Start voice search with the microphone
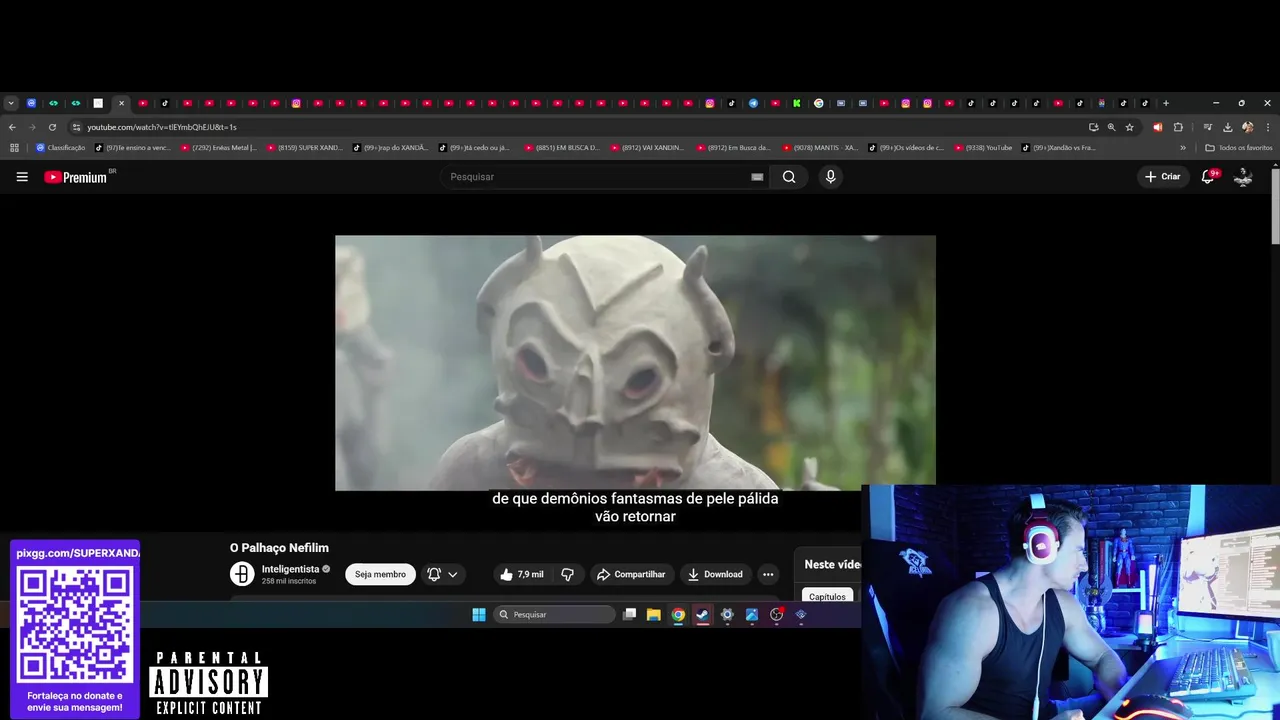The width and height of the screenshot is (1280, 720). tap(830, 177)
